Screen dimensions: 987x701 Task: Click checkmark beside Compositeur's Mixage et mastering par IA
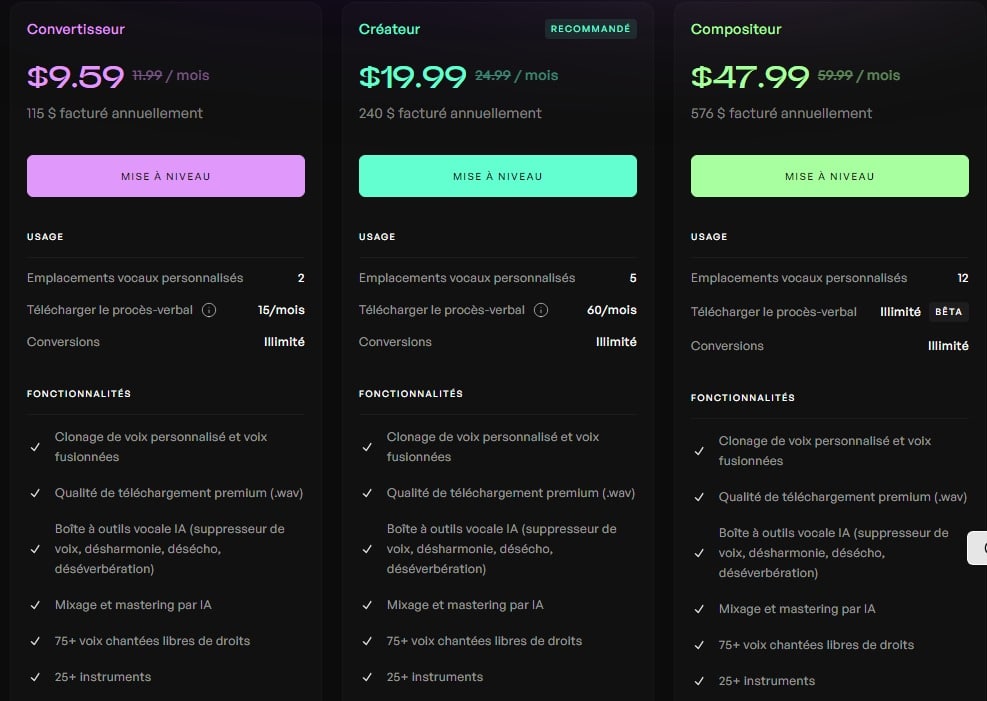(x=699, y=609)
